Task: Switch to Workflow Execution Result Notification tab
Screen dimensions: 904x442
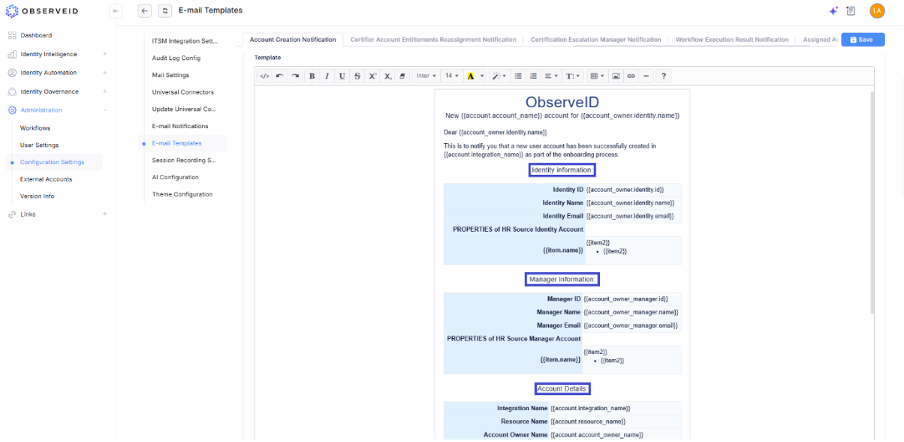Action: pyautogui.click(x=732, y=40)
